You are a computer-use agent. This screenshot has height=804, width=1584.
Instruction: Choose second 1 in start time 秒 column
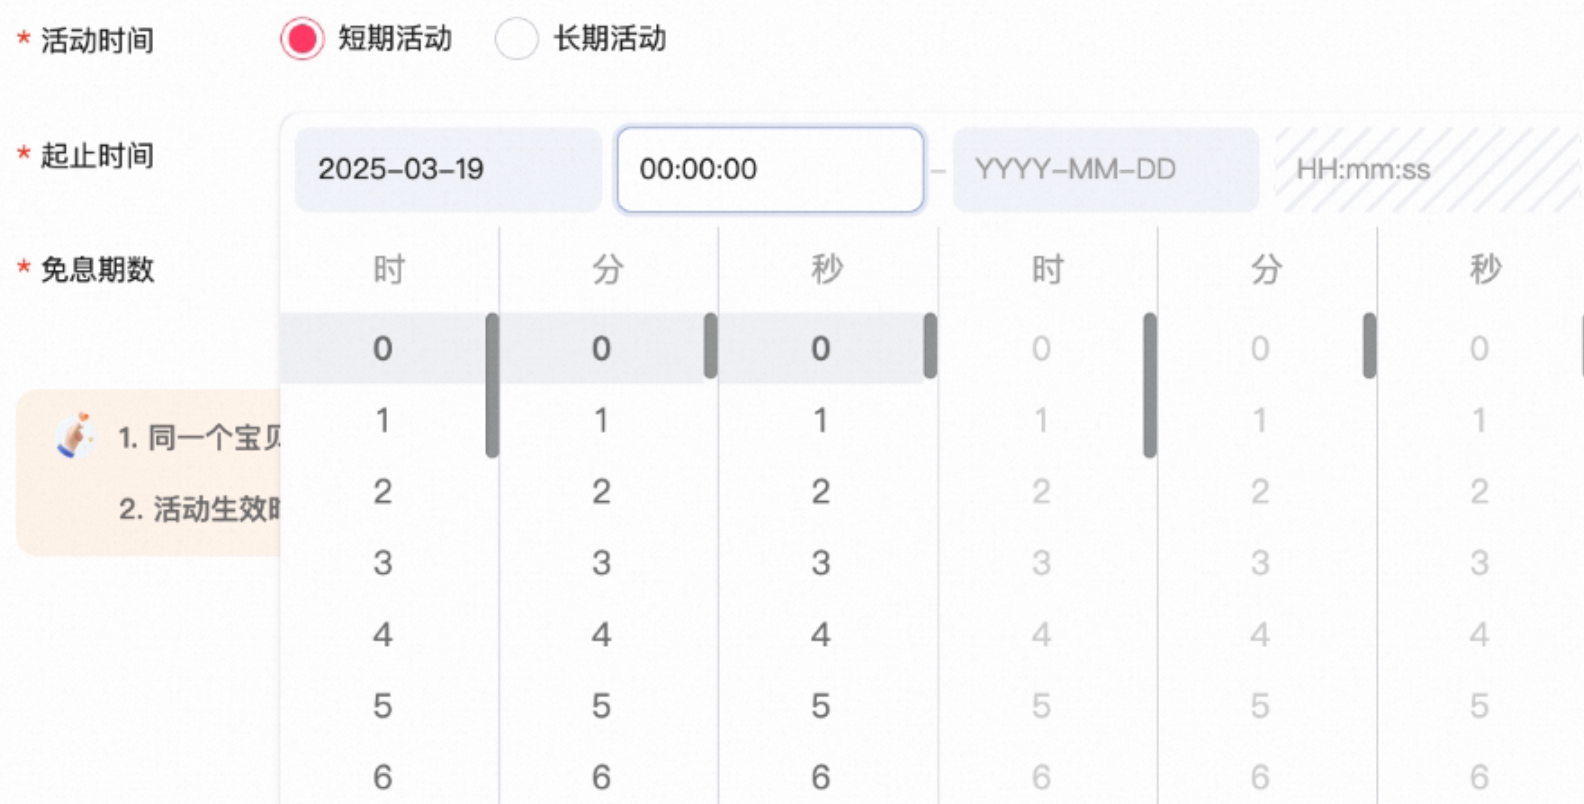coord(821,420)
